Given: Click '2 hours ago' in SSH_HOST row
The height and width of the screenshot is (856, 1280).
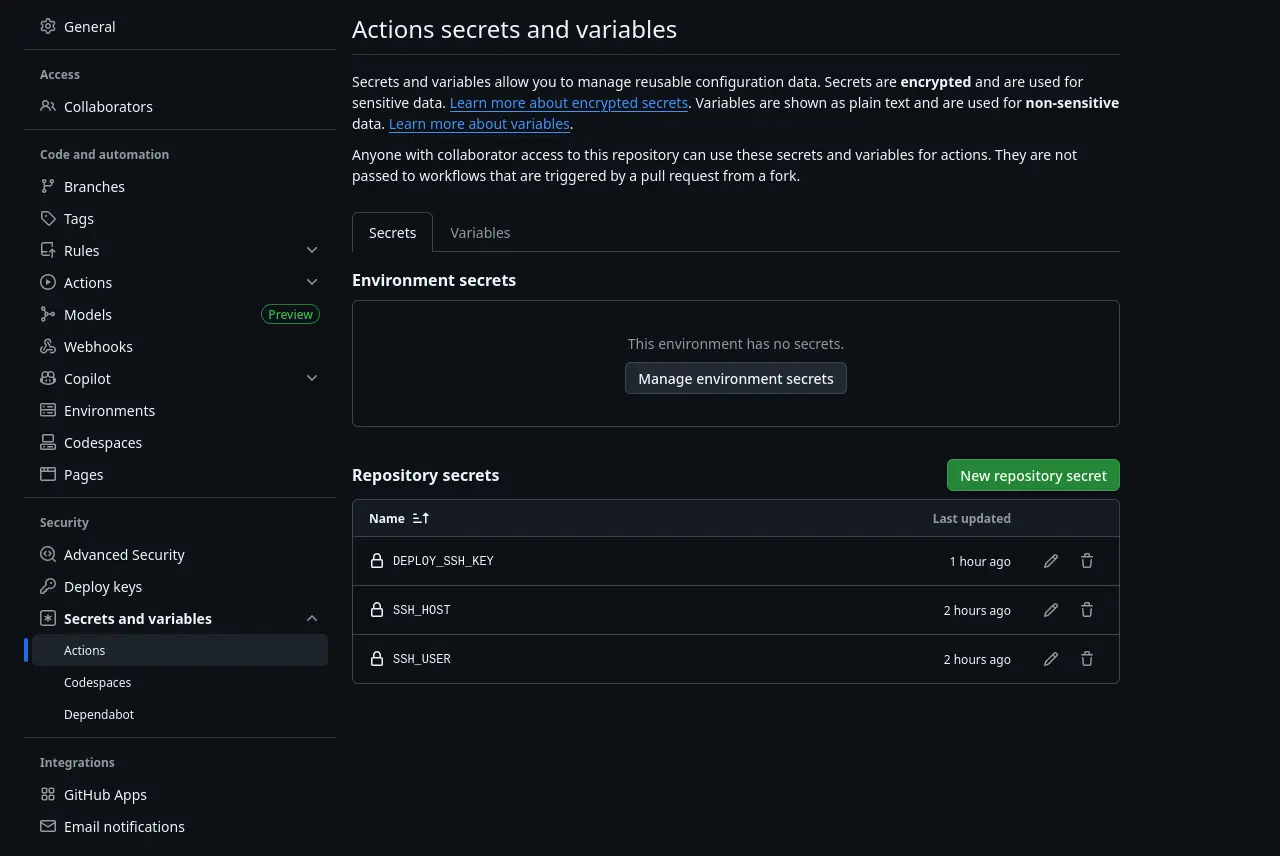Looking at the screenshot, I should click(x=977, y=610).
